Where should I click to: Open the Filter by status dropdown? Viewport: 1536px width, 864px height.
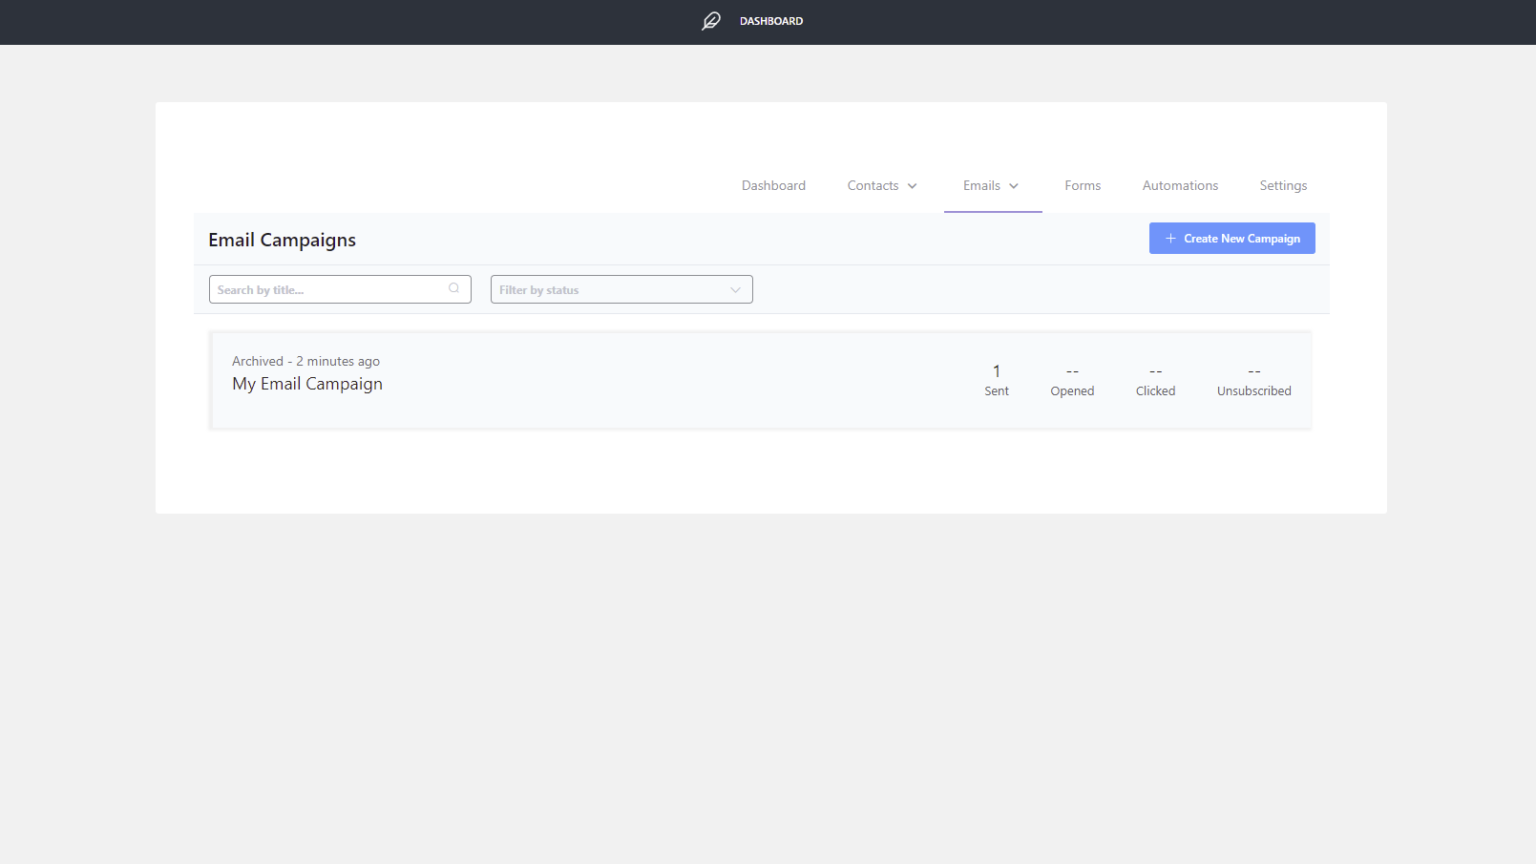[x=620, y=289]
